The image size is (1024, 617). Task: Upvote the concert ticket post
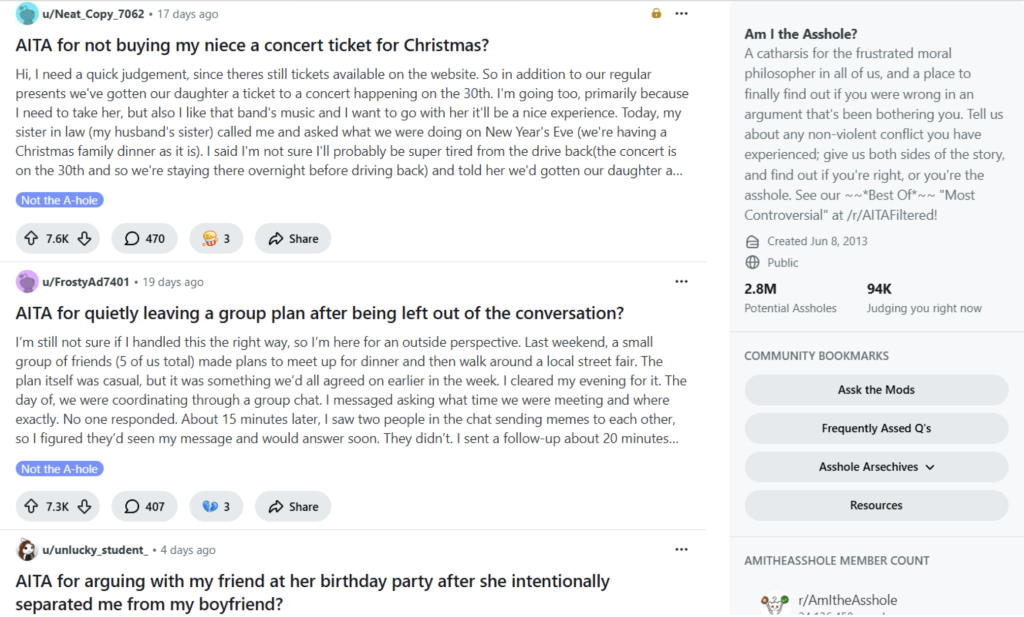29,239
